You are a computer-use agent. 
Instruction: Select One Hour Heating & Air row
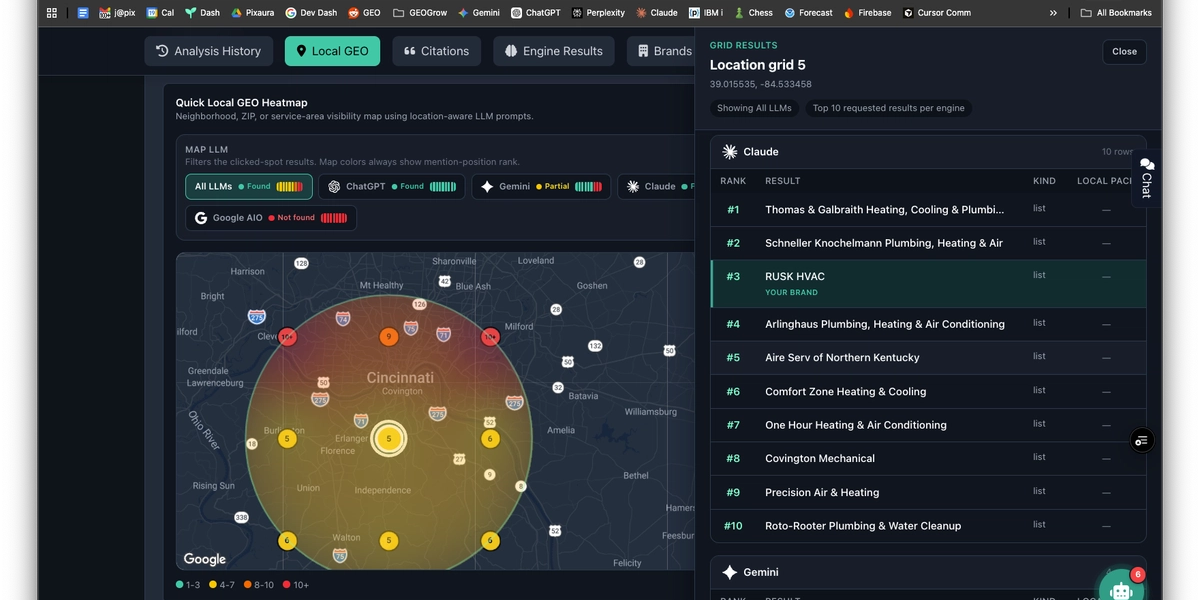click(x=928, y=425)
